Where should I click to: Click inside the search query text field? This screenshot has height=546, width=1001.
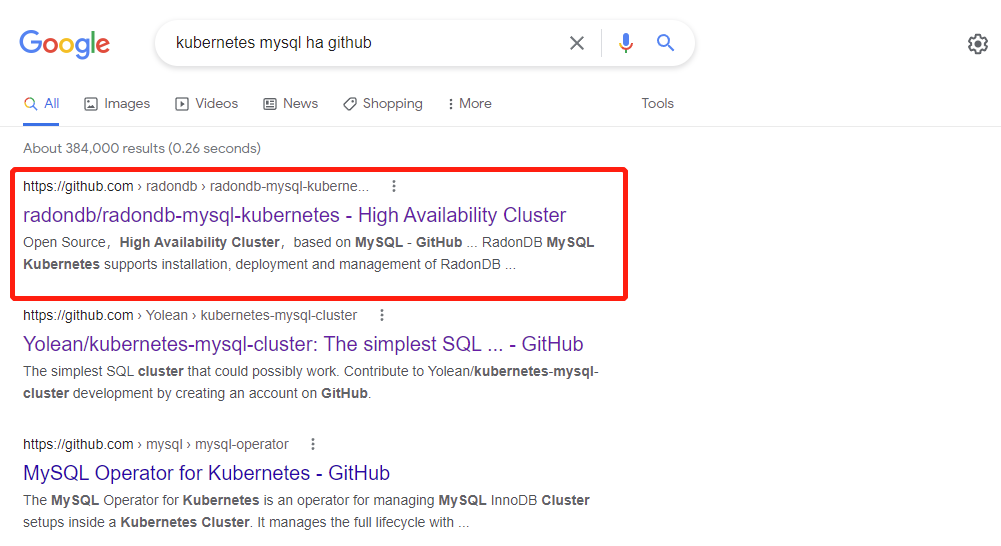[360, 43]
